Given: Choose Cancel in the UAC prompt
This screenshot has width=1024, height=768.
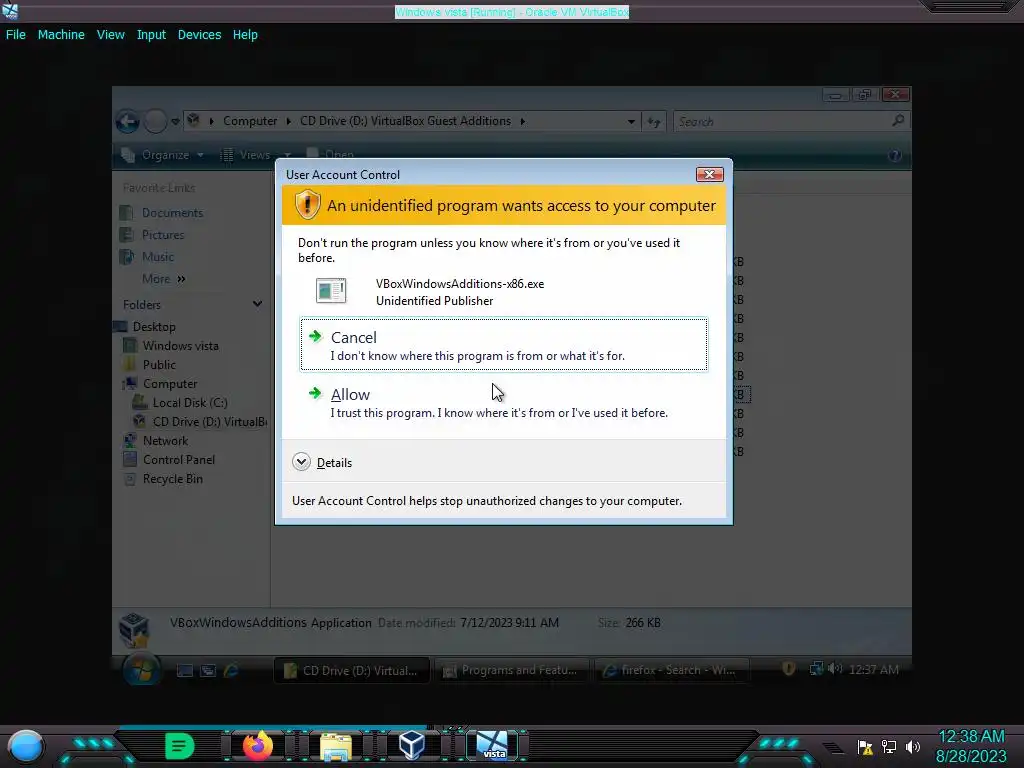Looking at the screenshot, I should click(504, 345).
